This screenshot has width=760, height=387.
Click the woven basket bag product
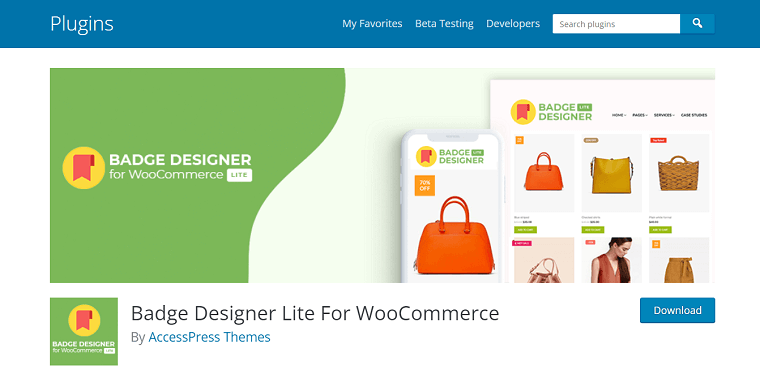pyautogui.click(x=679, y=174)
